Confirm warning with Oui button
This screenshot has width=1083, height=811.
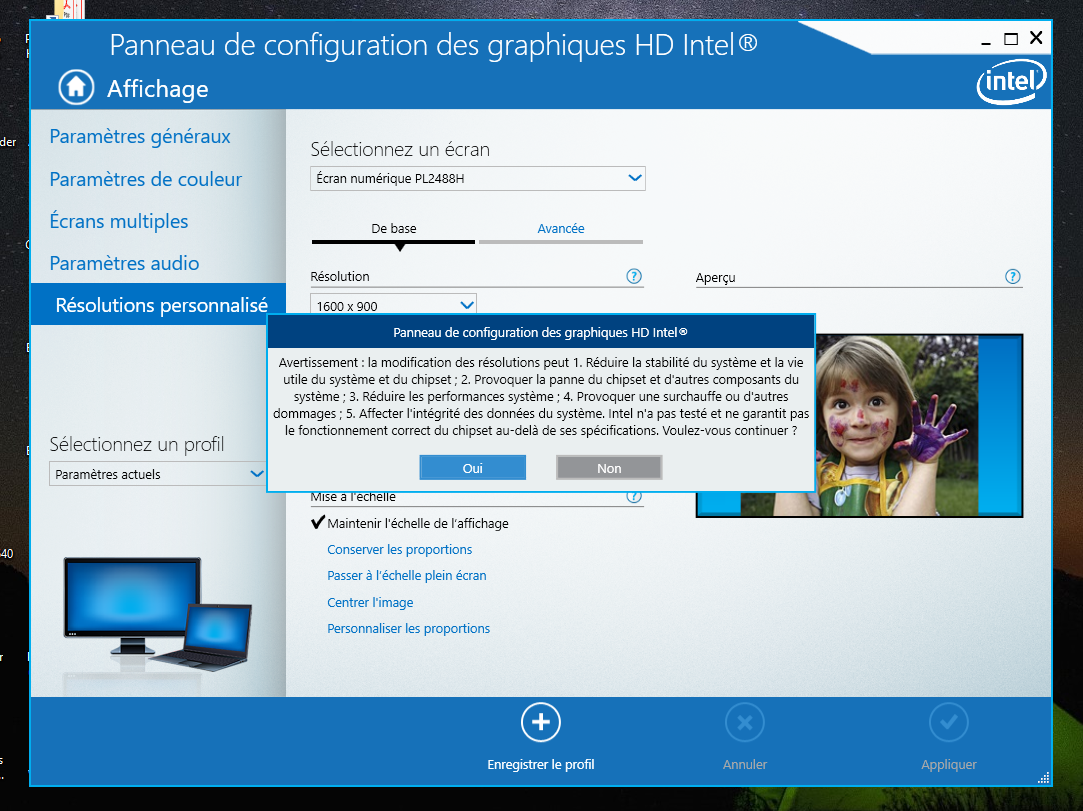point(472,468)
